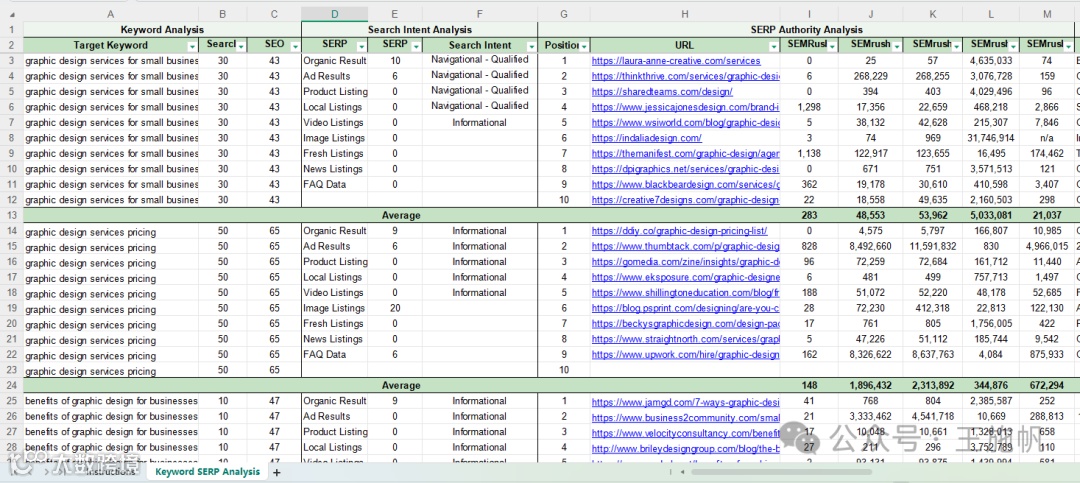Viewport: 1080px width, 483px height.
Task: Add a new sheet with the plus button
Action: [x=277, y=473]
